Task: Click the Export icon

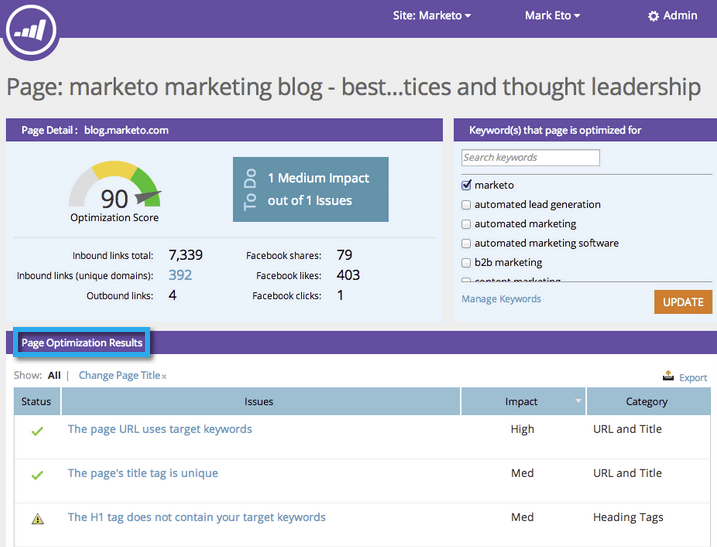Action: pyautogui.click(x=668, y=377)
